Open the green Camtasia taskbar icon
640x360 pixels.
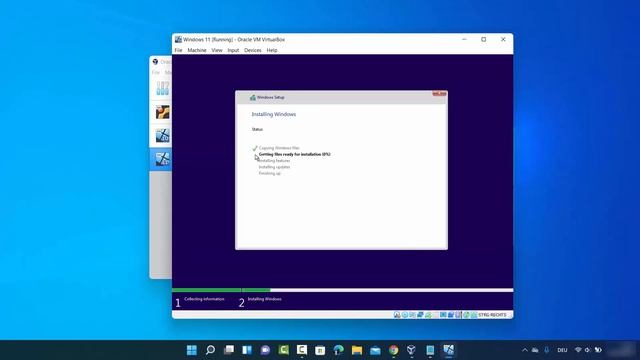(284, 350)
